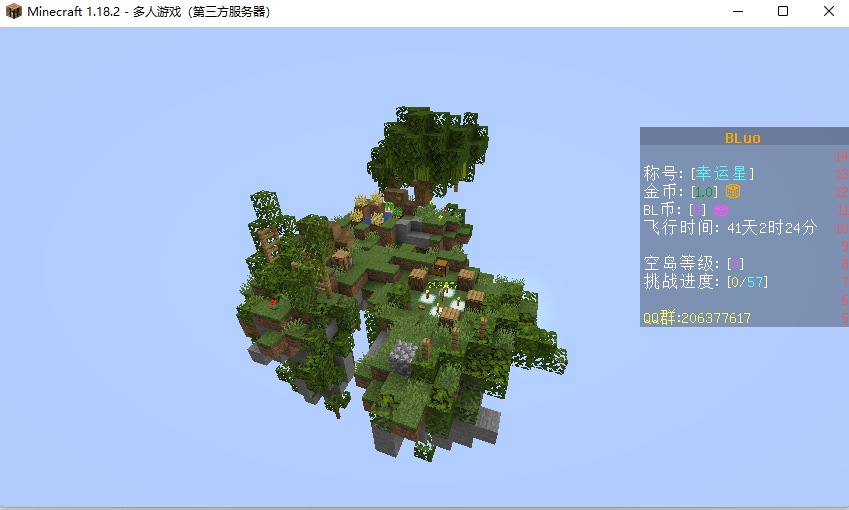Image resolution: width=849 pixels, height=510 pixels.
Task: Maximize the Minecraft window
Action: click(783, 11)
